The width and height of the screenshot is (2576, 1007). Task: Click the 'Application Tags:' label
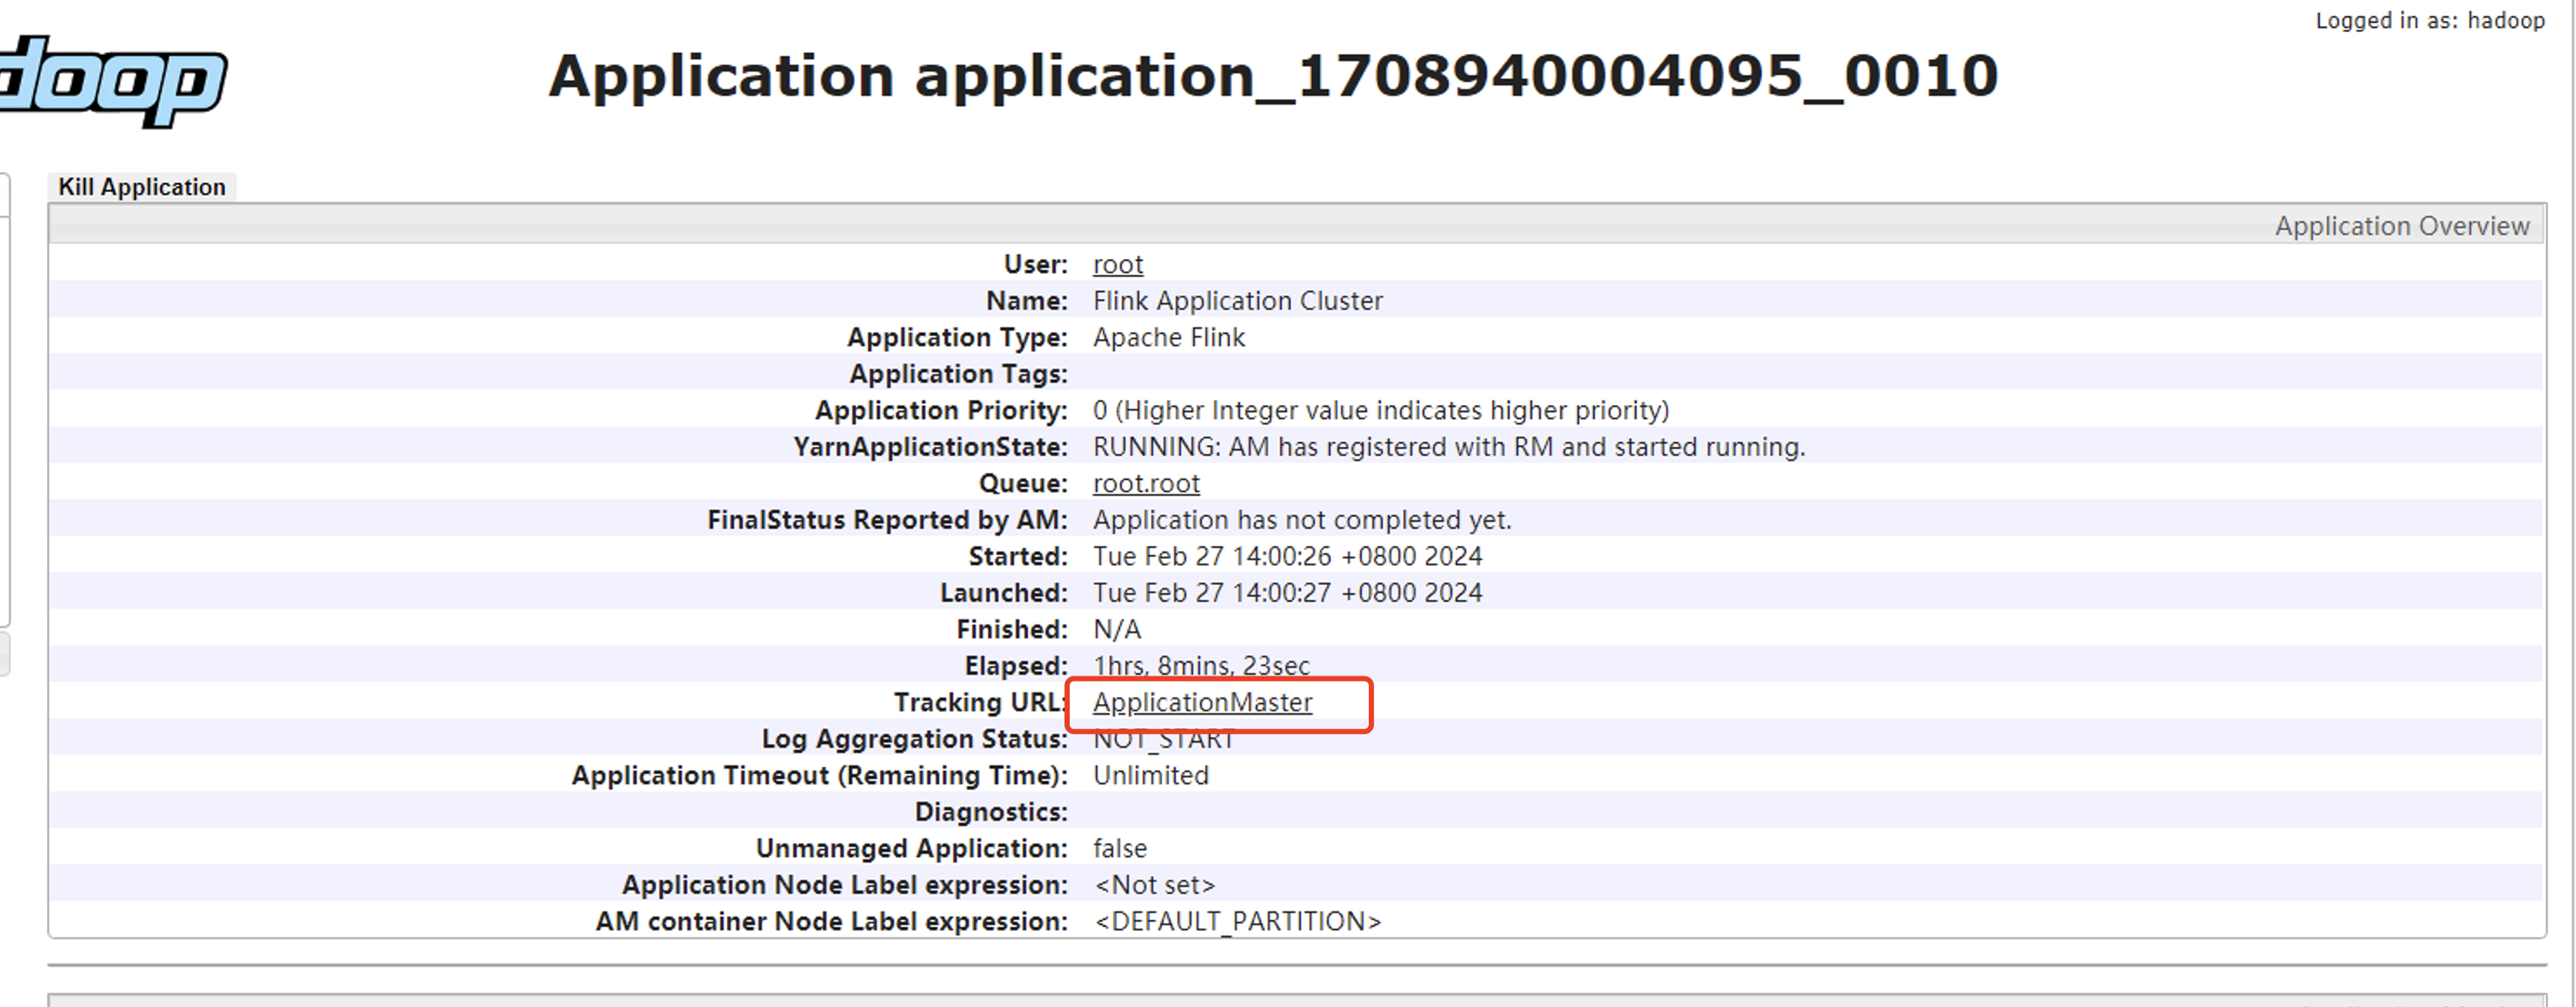click(959, 374)
